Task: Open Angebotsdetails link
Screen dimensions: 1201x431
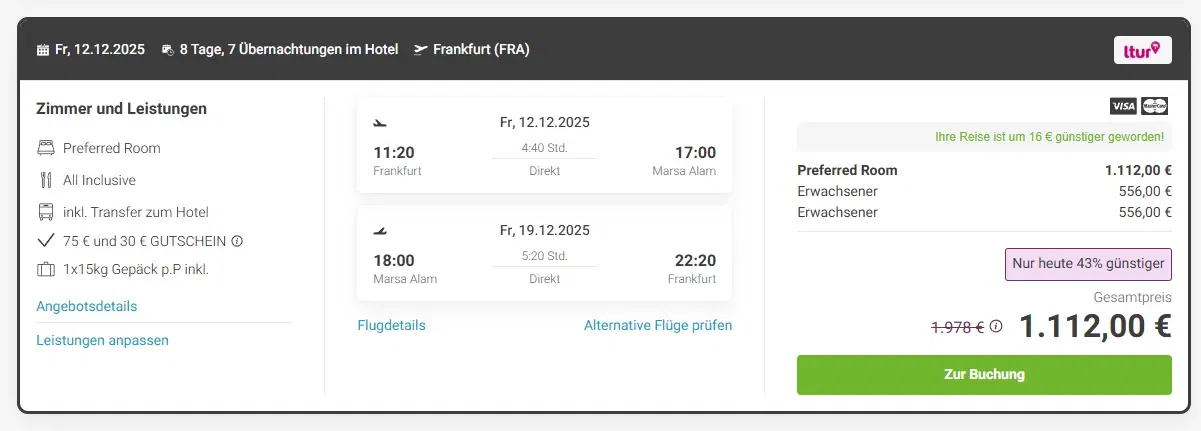Action: 87,306
